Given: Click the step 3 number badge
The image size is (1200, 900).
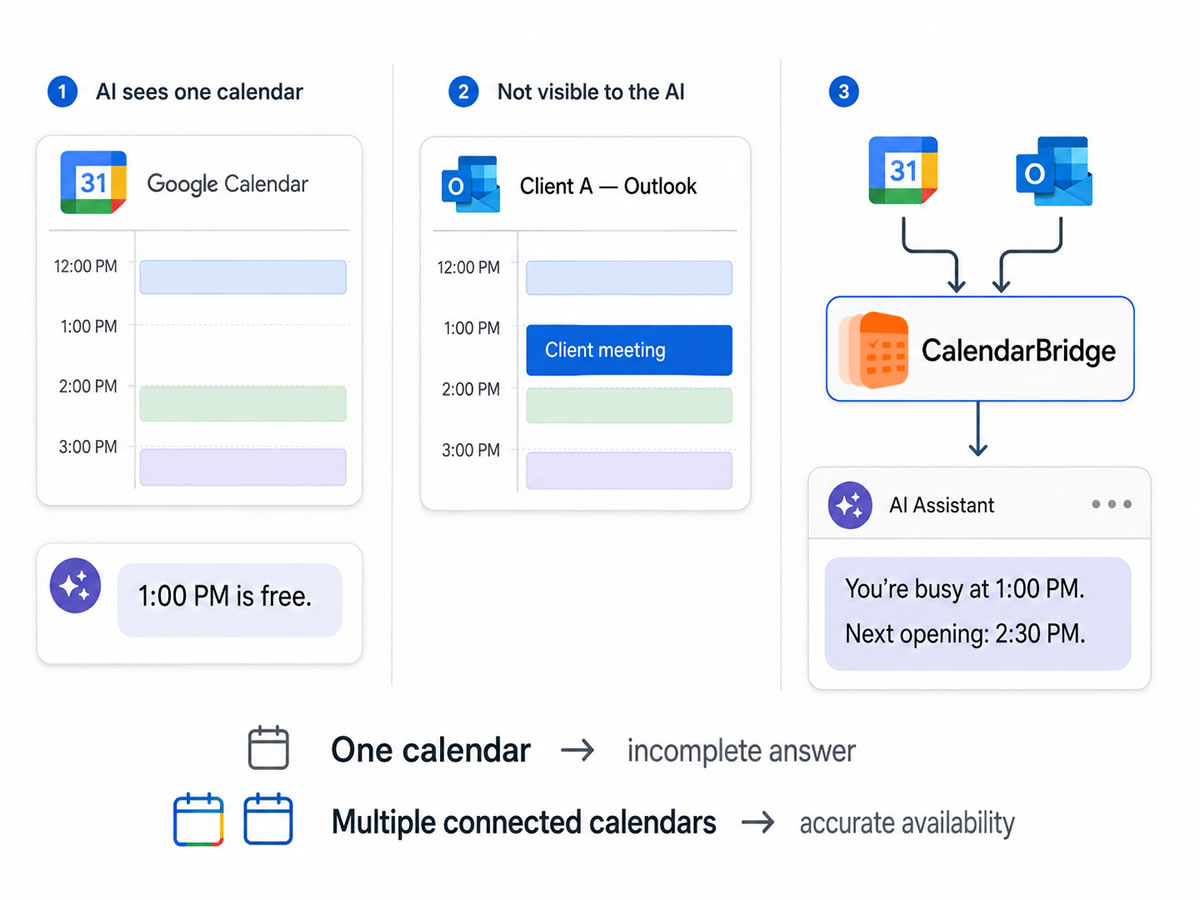Looking at the screenshot, I should coord(844,93).
